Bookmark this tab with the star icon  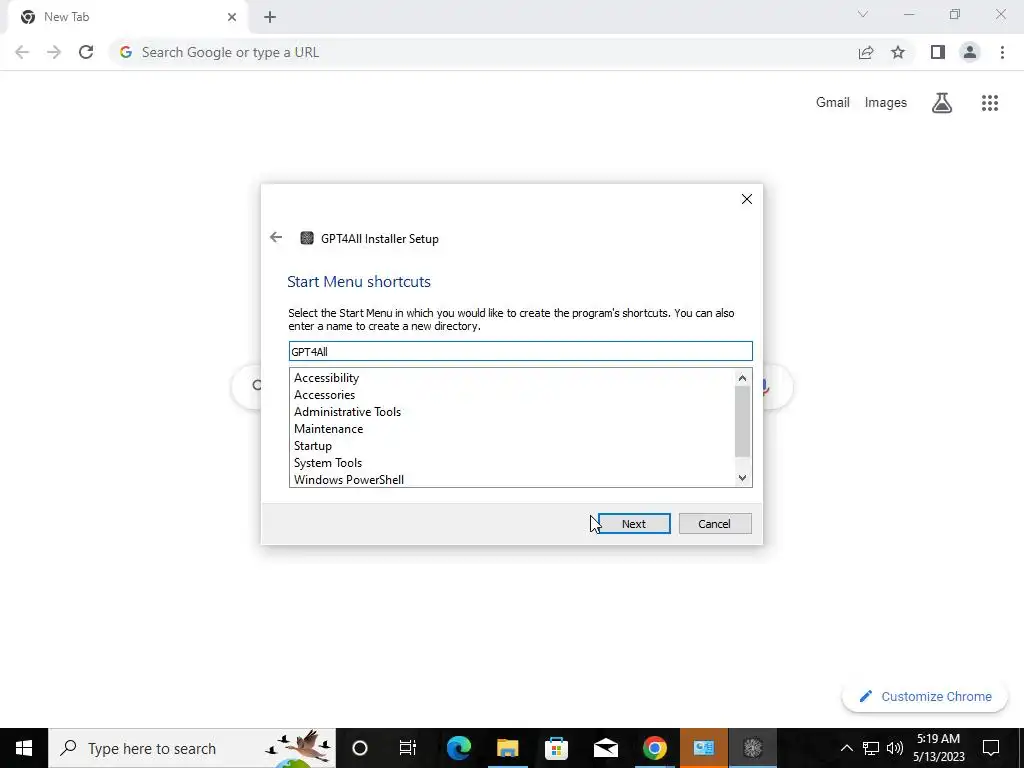898,52
